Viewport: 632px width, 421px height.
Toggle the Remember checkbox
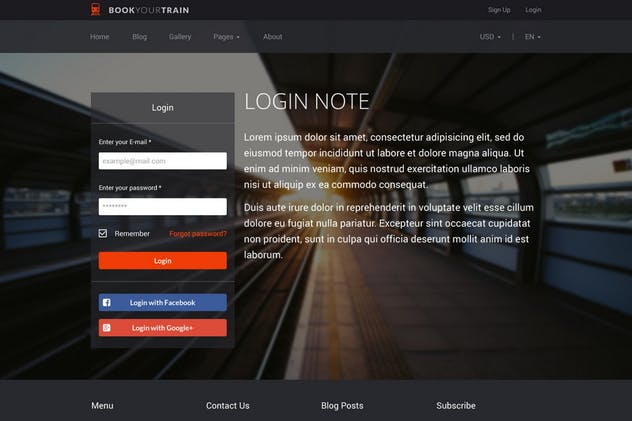(x=103, y=233)
